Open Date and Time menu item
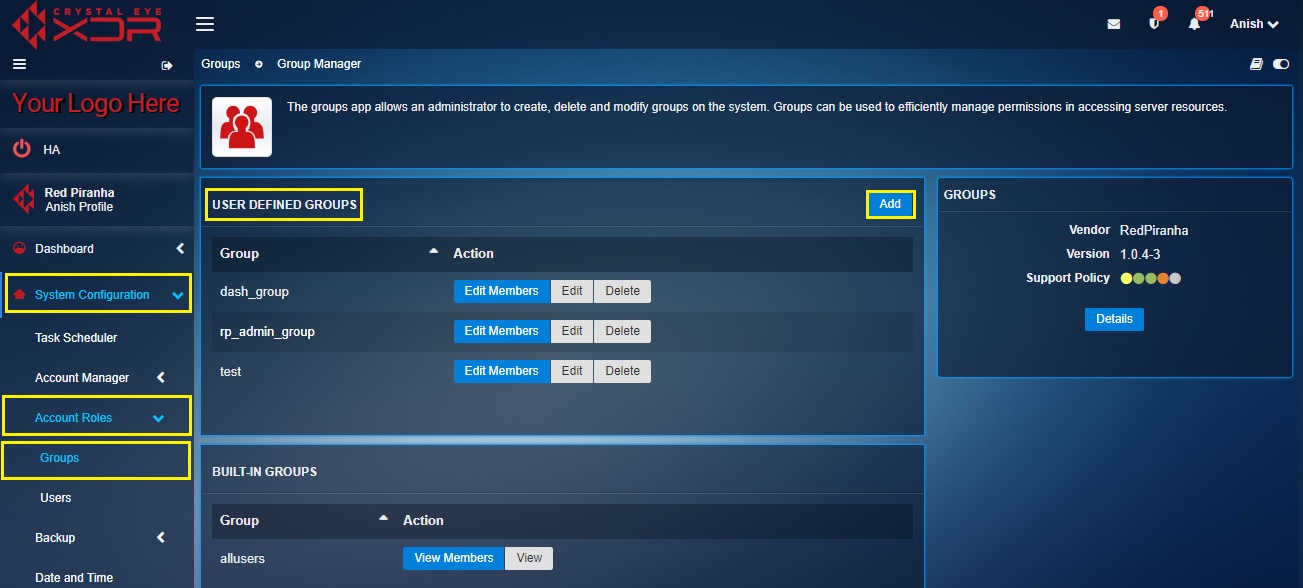The width and height of the screenshot is (1303, 588). point(74,578)
